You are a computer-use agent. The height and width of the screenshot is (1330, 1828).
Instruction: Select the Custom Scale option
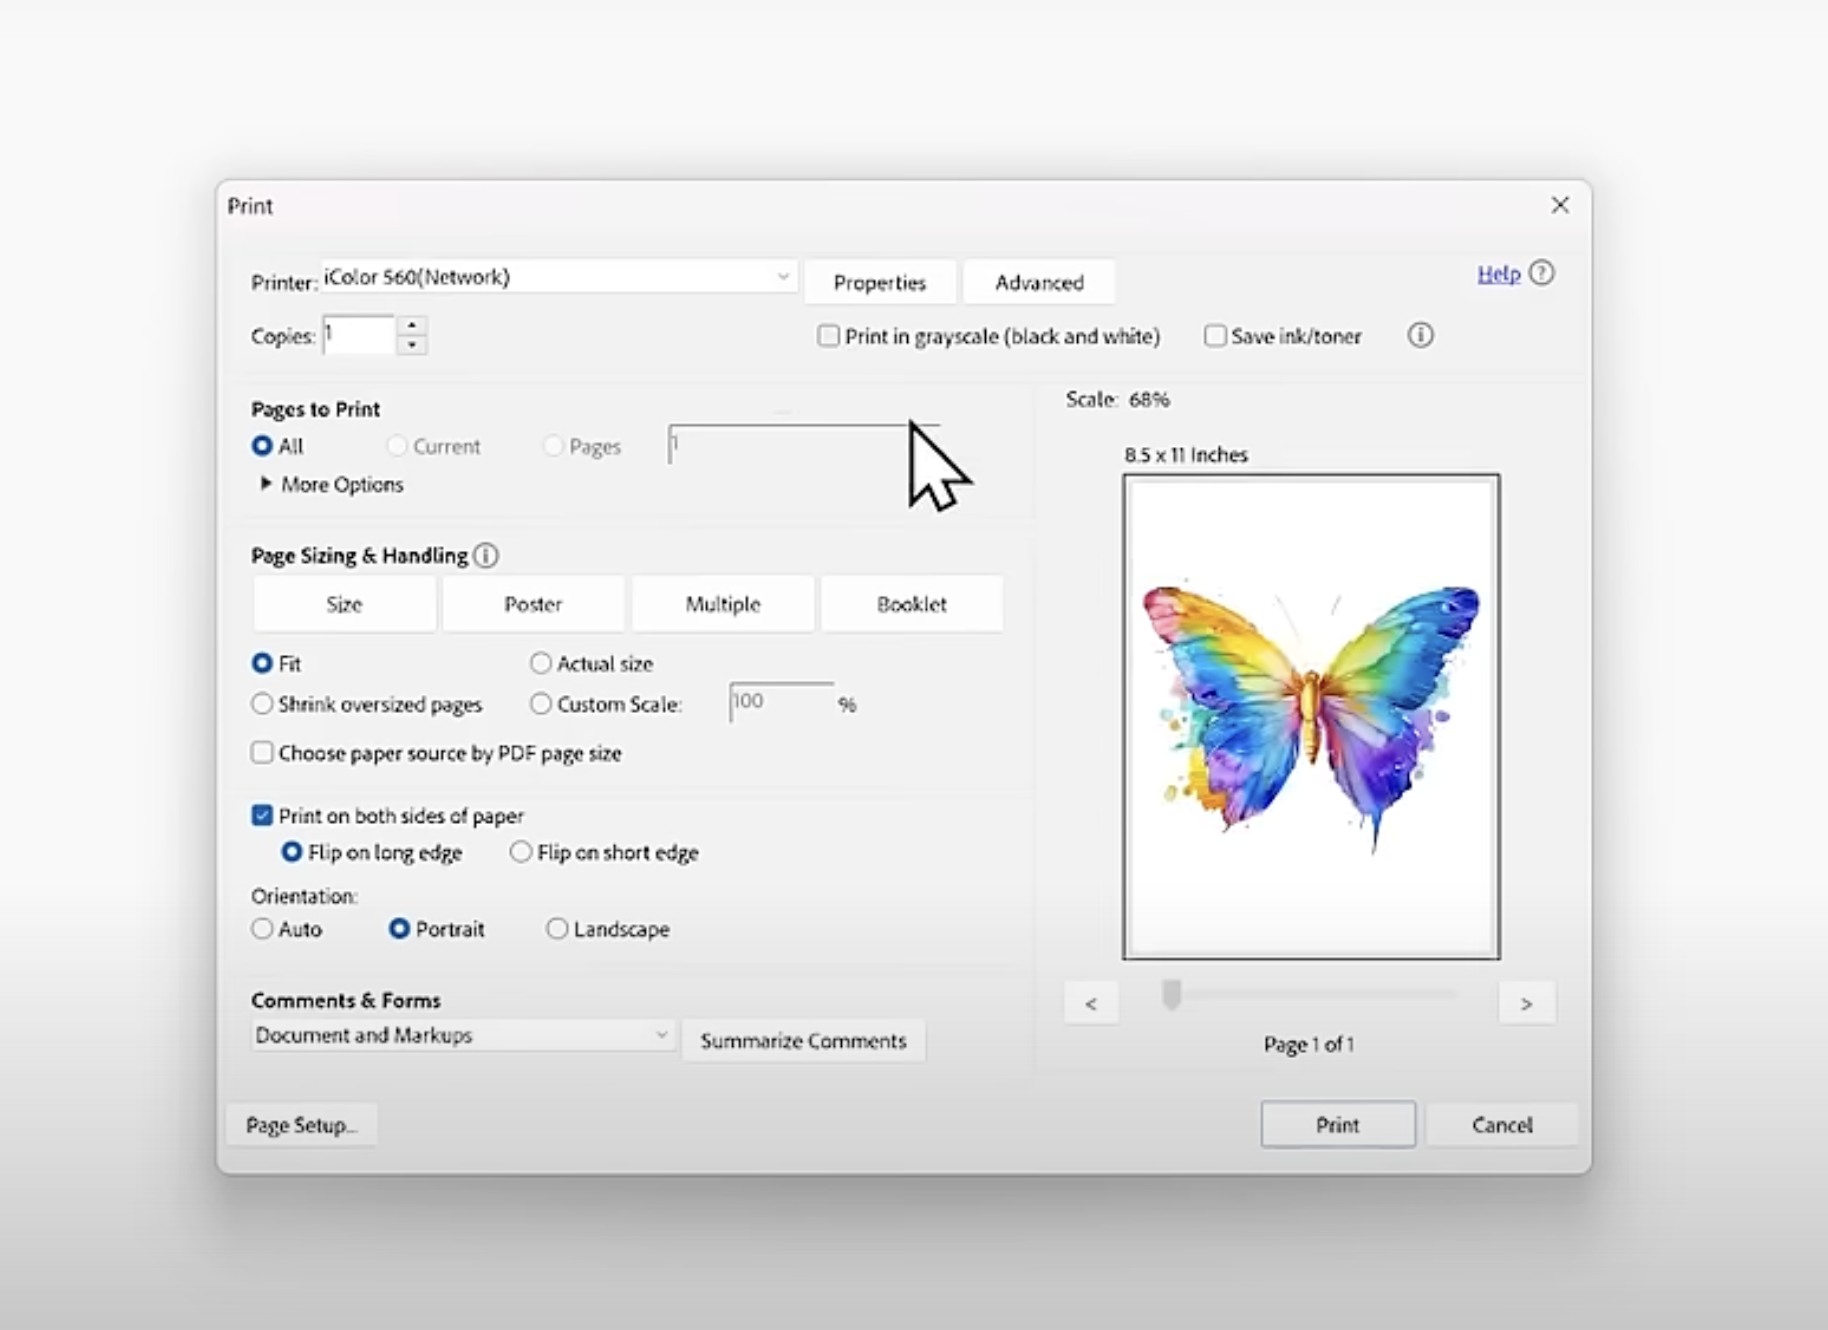click(x=541, y=704)
